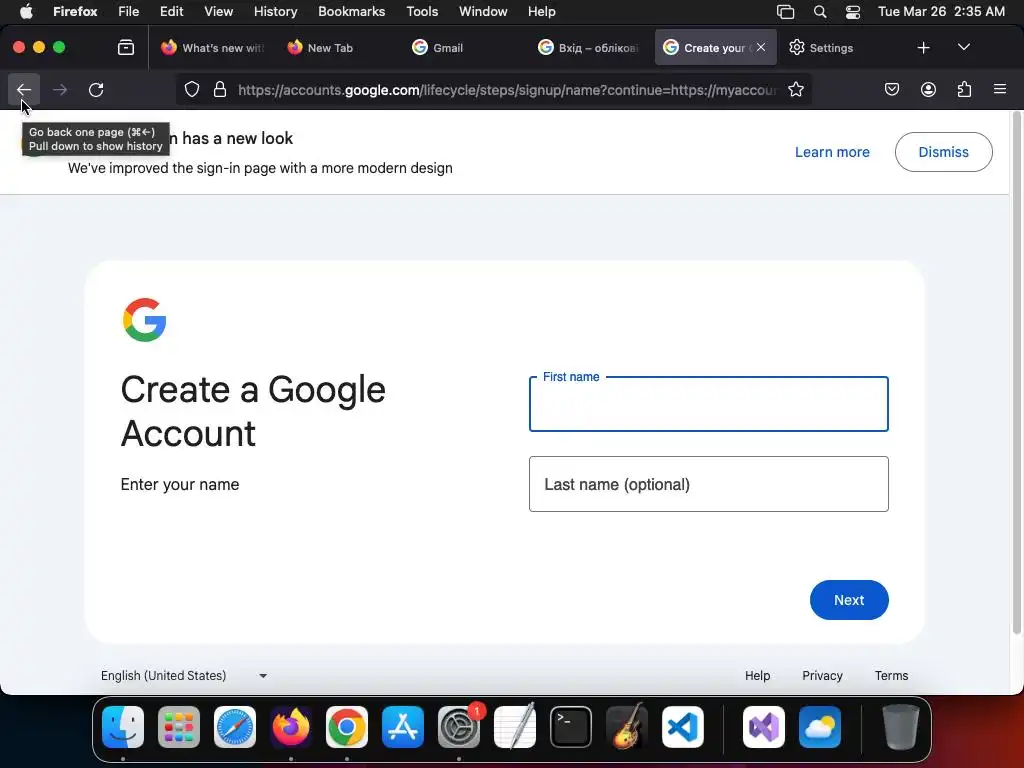Open the Edit menu
The image size is (1024, 768).
pyautogui.click(x=171, y=11)
